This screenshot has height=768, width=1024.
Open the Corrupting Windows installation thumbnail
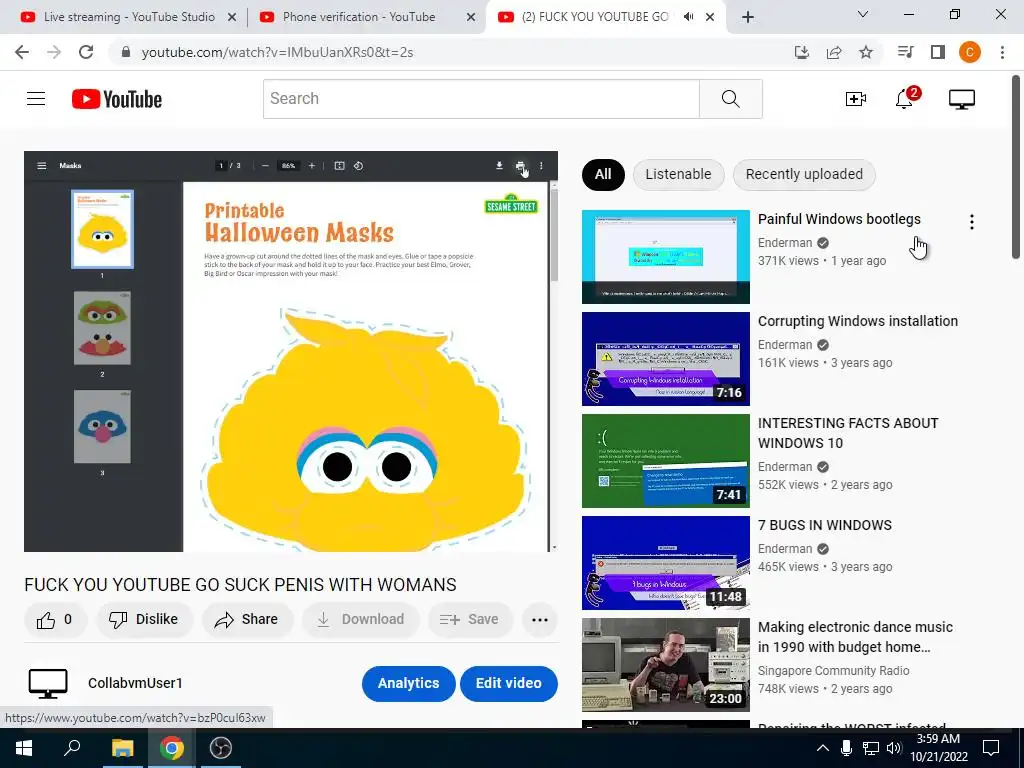[x=665, y=359]
